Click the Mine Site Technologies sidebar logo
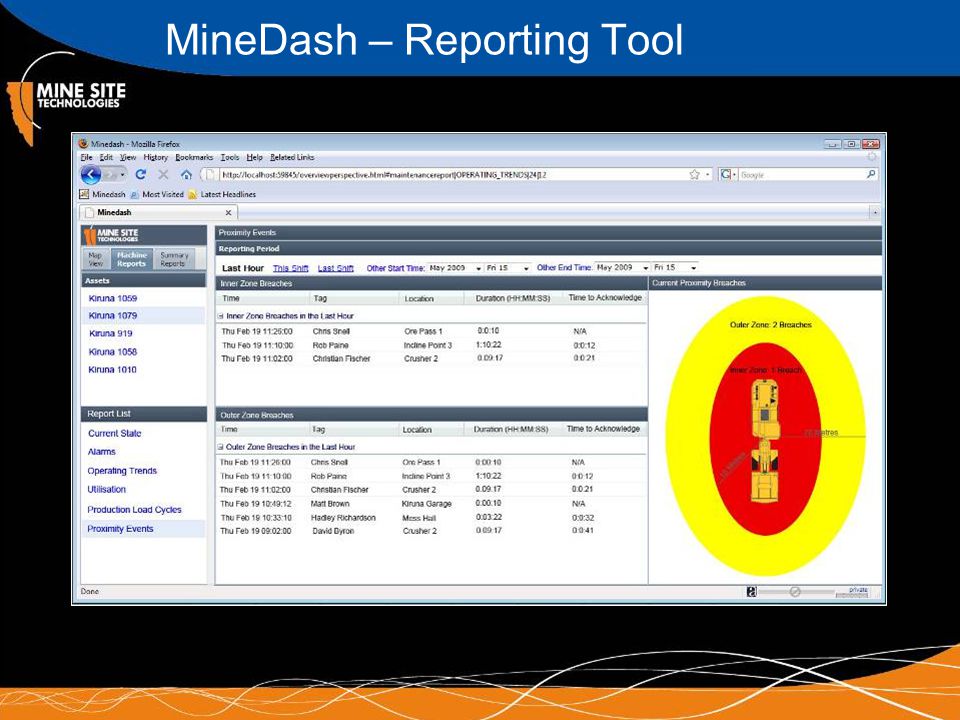The height and width of the screenshot is (720, 960). 112,234
